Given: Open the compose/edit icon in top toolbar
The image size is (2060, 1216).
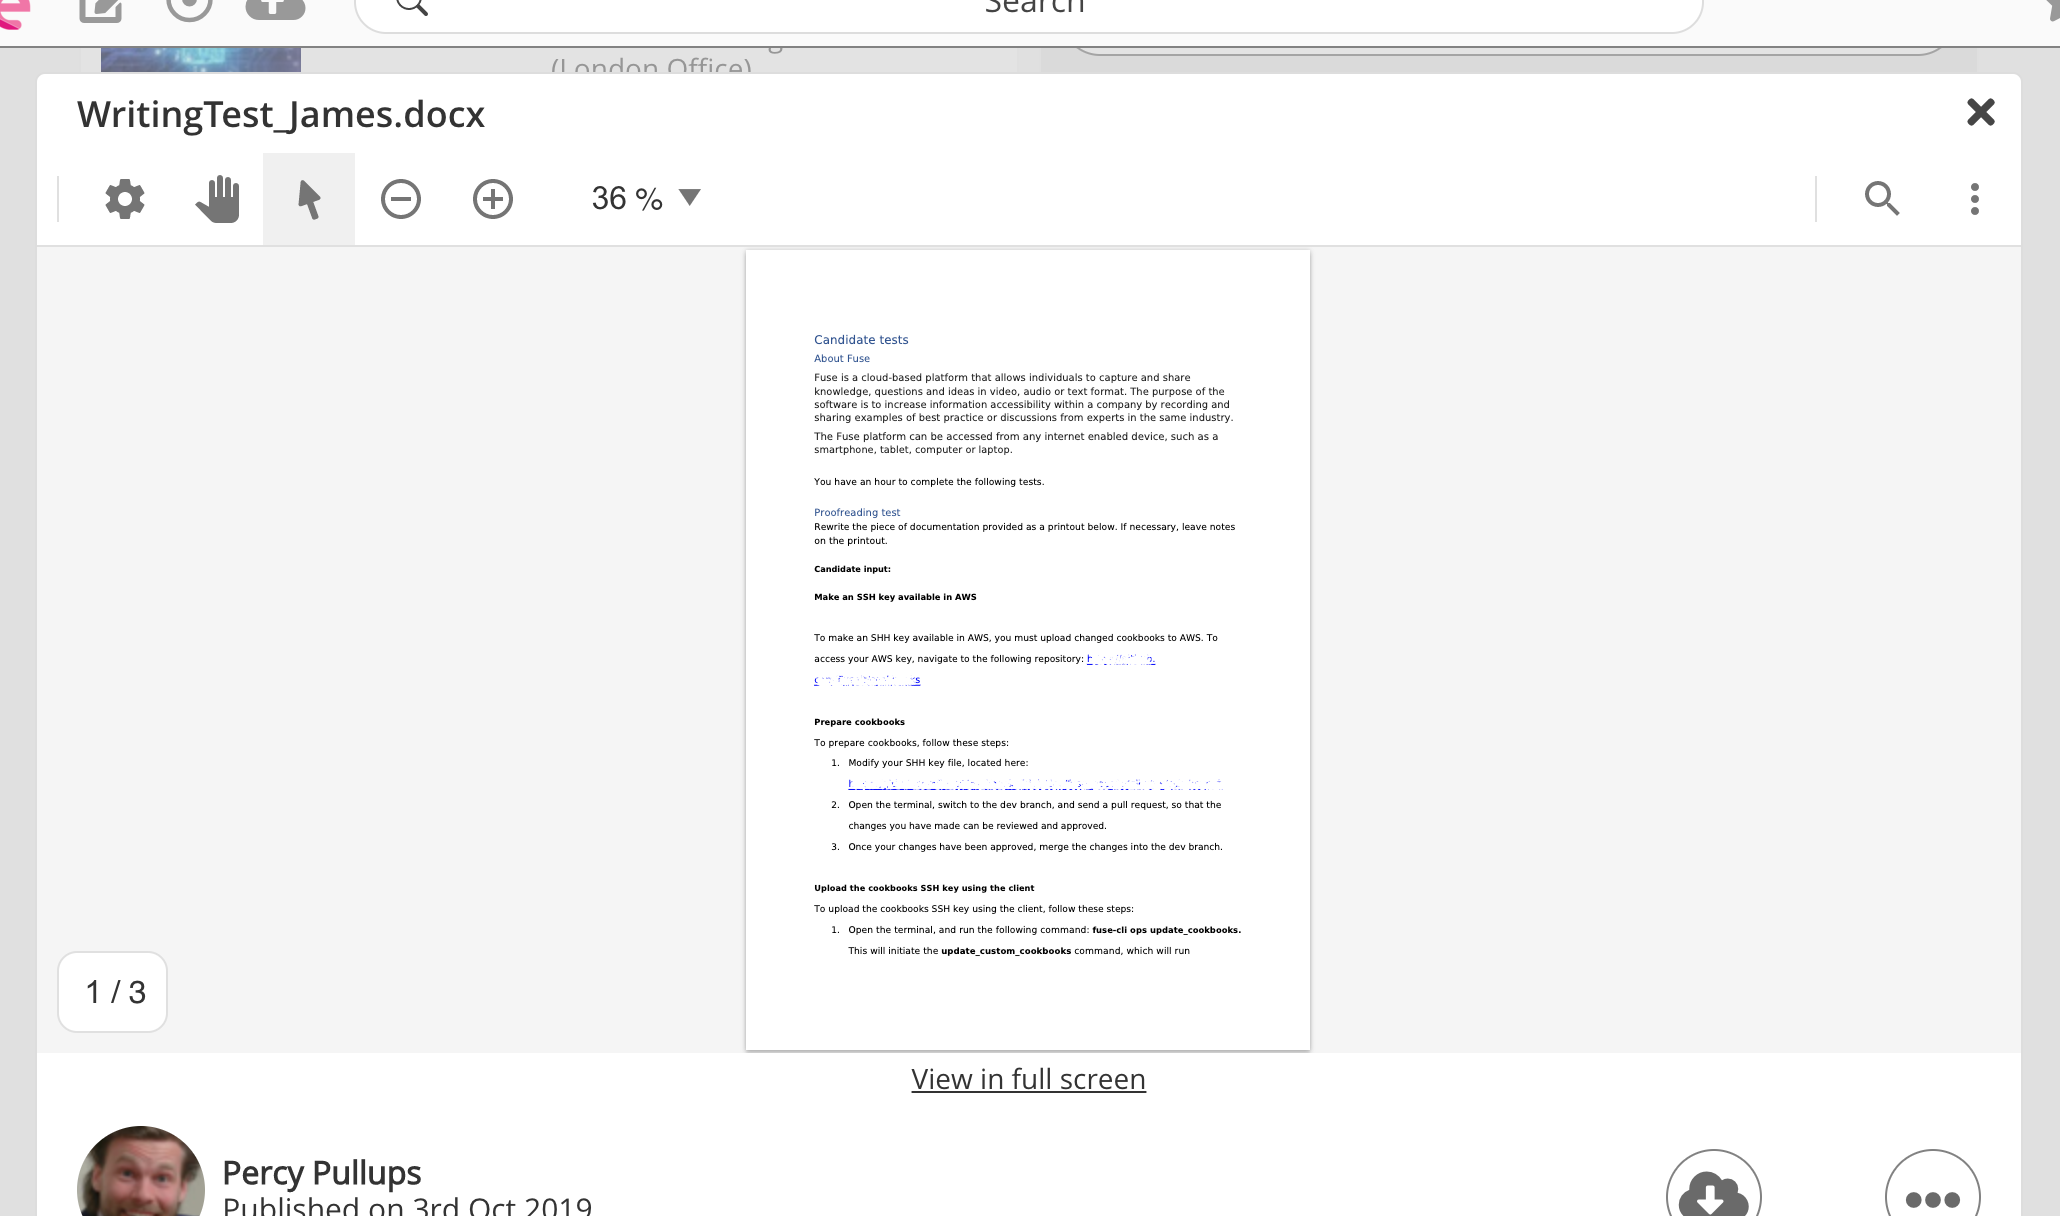Looking at the screenshot, I should (100, 8).
